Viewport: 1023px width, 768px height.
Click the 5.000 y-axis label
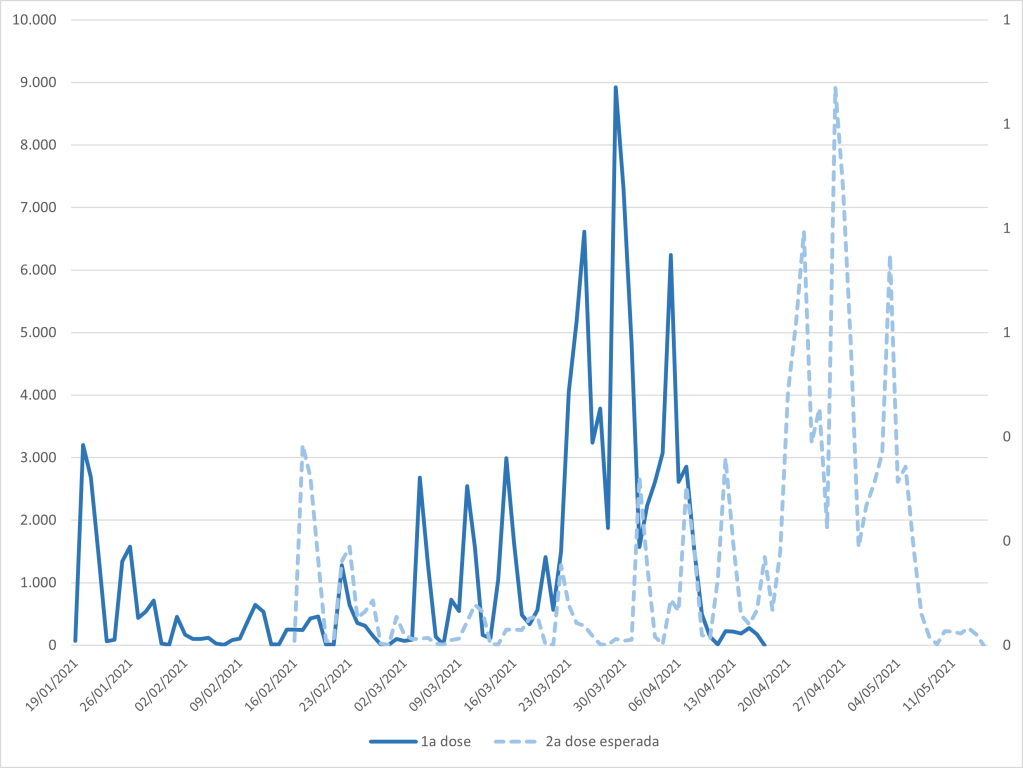(x=37, y=333)
